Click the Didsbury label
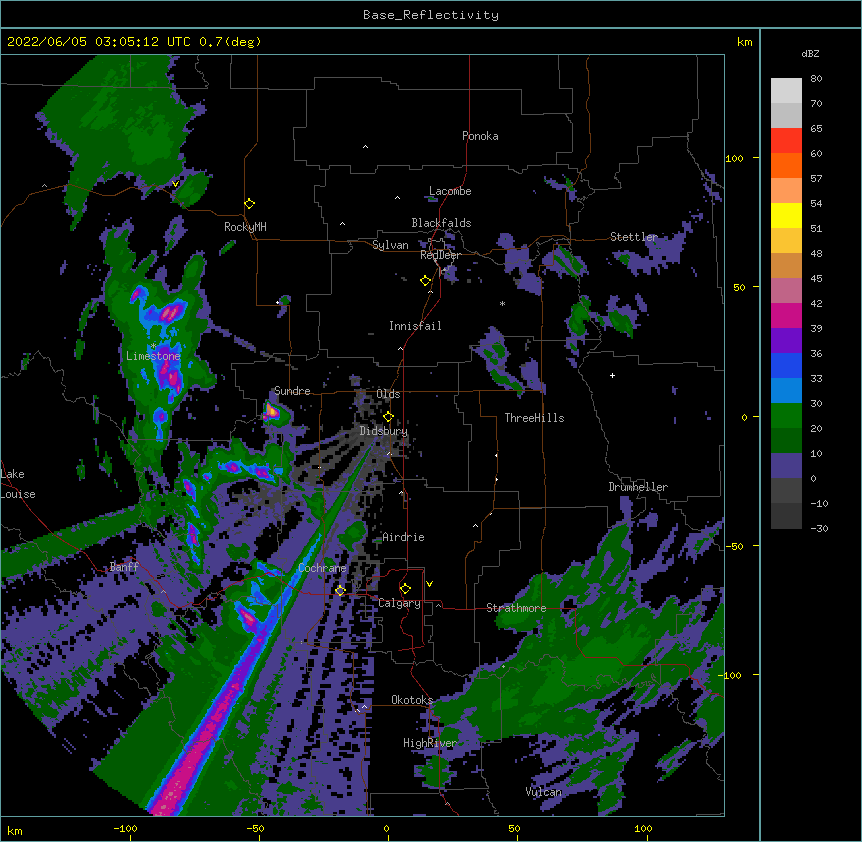The image size is (862, 842). pyautogui.click(x=384, y=431)
